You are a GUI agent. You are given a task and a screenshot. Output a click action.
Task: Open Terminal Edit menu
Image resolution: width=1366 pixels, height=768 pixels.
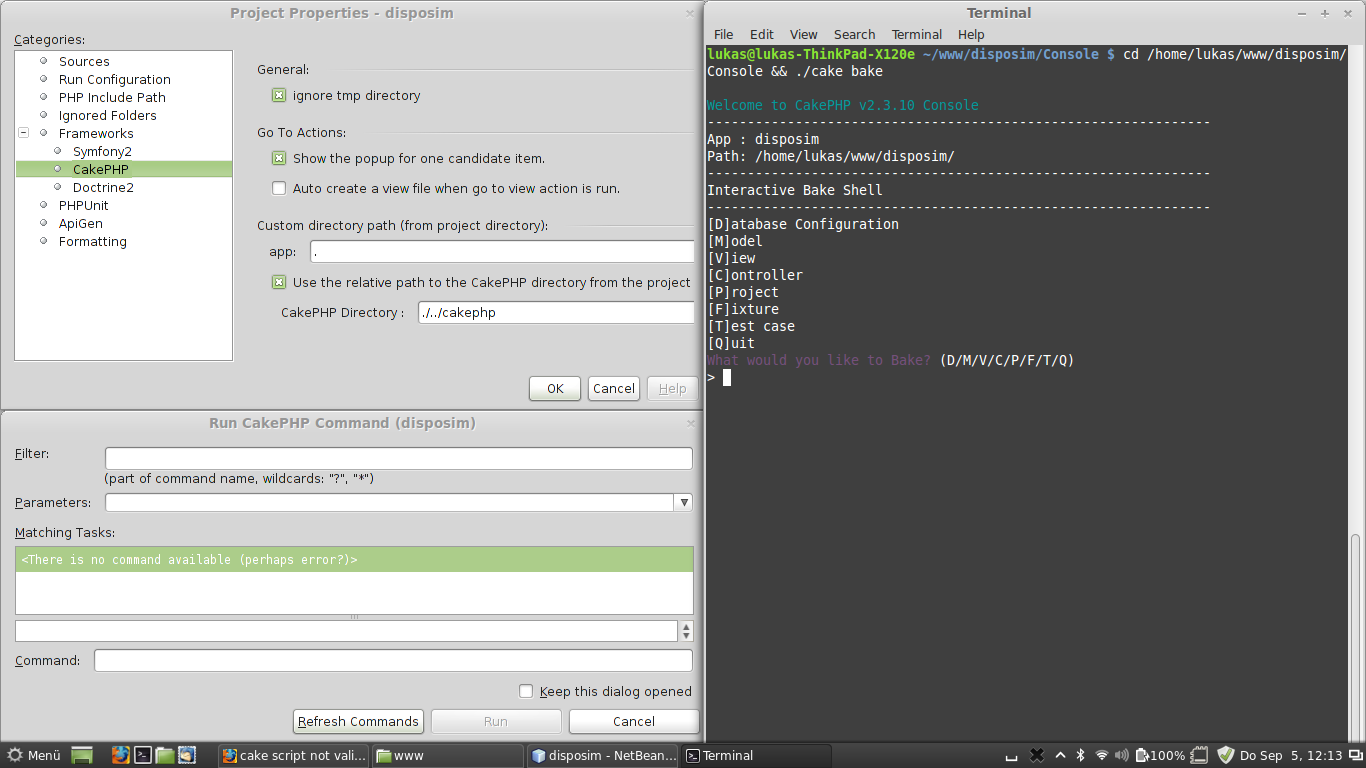762,34
